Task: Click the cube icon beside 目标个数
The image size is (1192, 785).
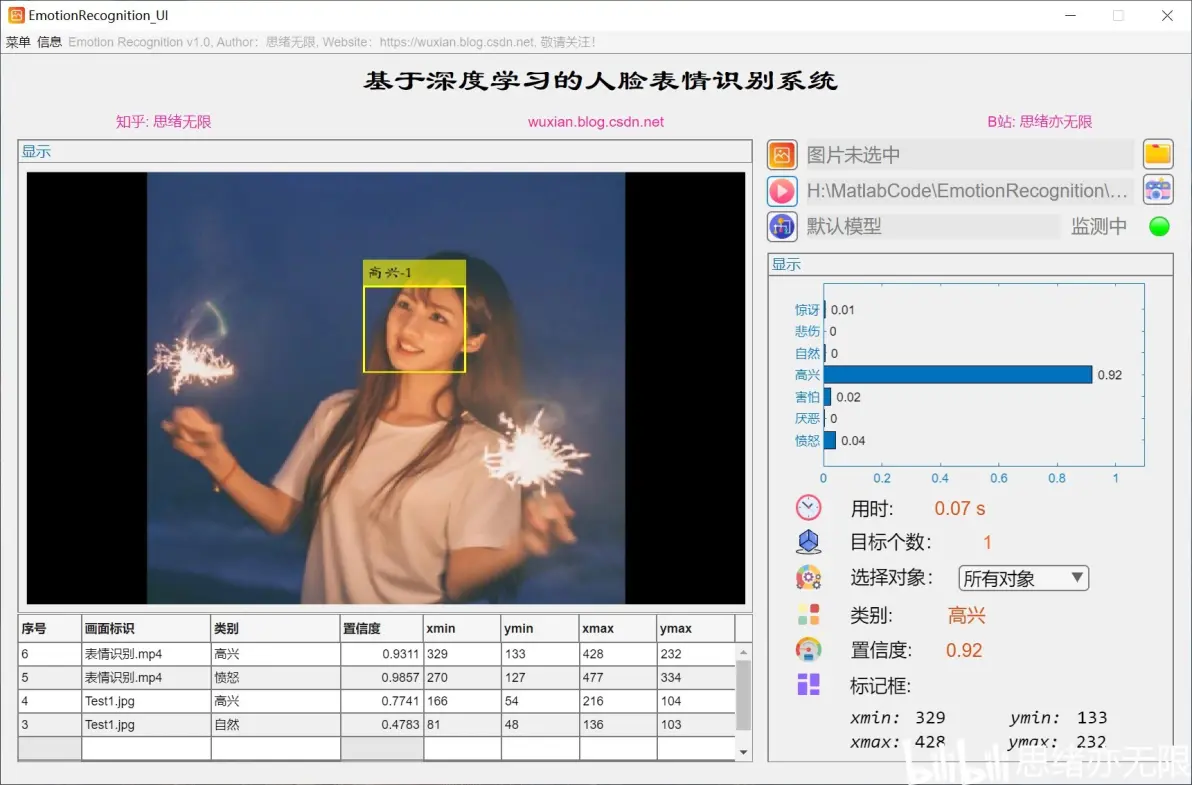Action: pos(808,542)
